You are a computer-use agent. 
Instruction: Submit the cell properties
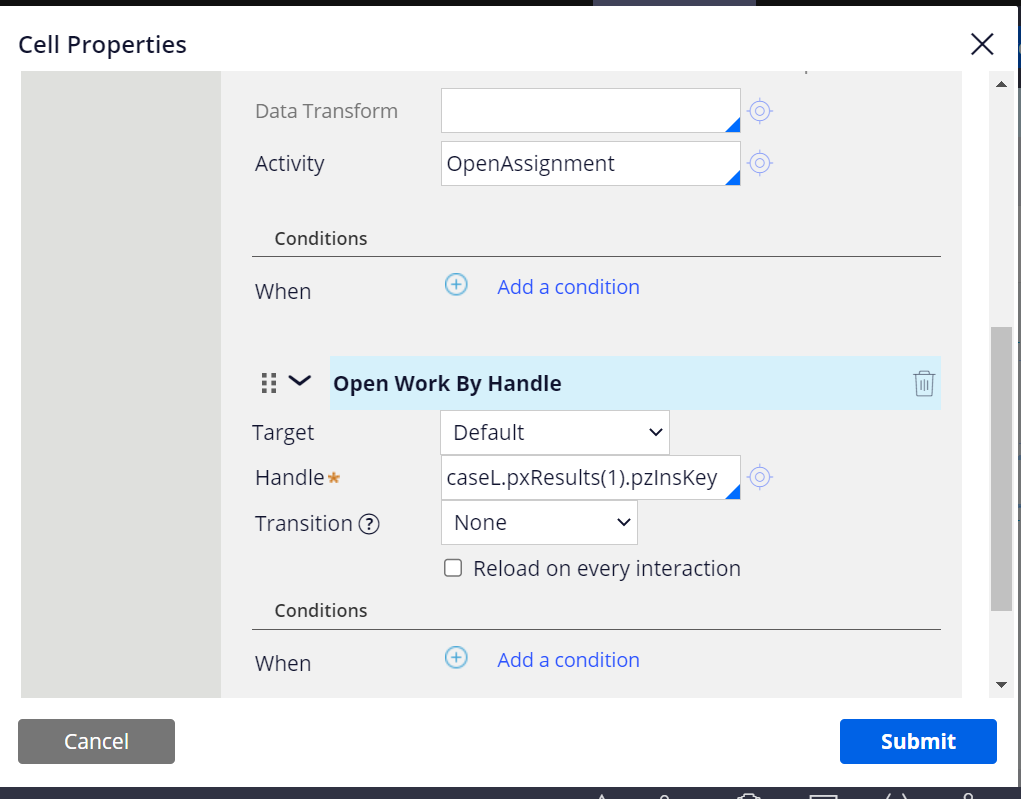917,741
